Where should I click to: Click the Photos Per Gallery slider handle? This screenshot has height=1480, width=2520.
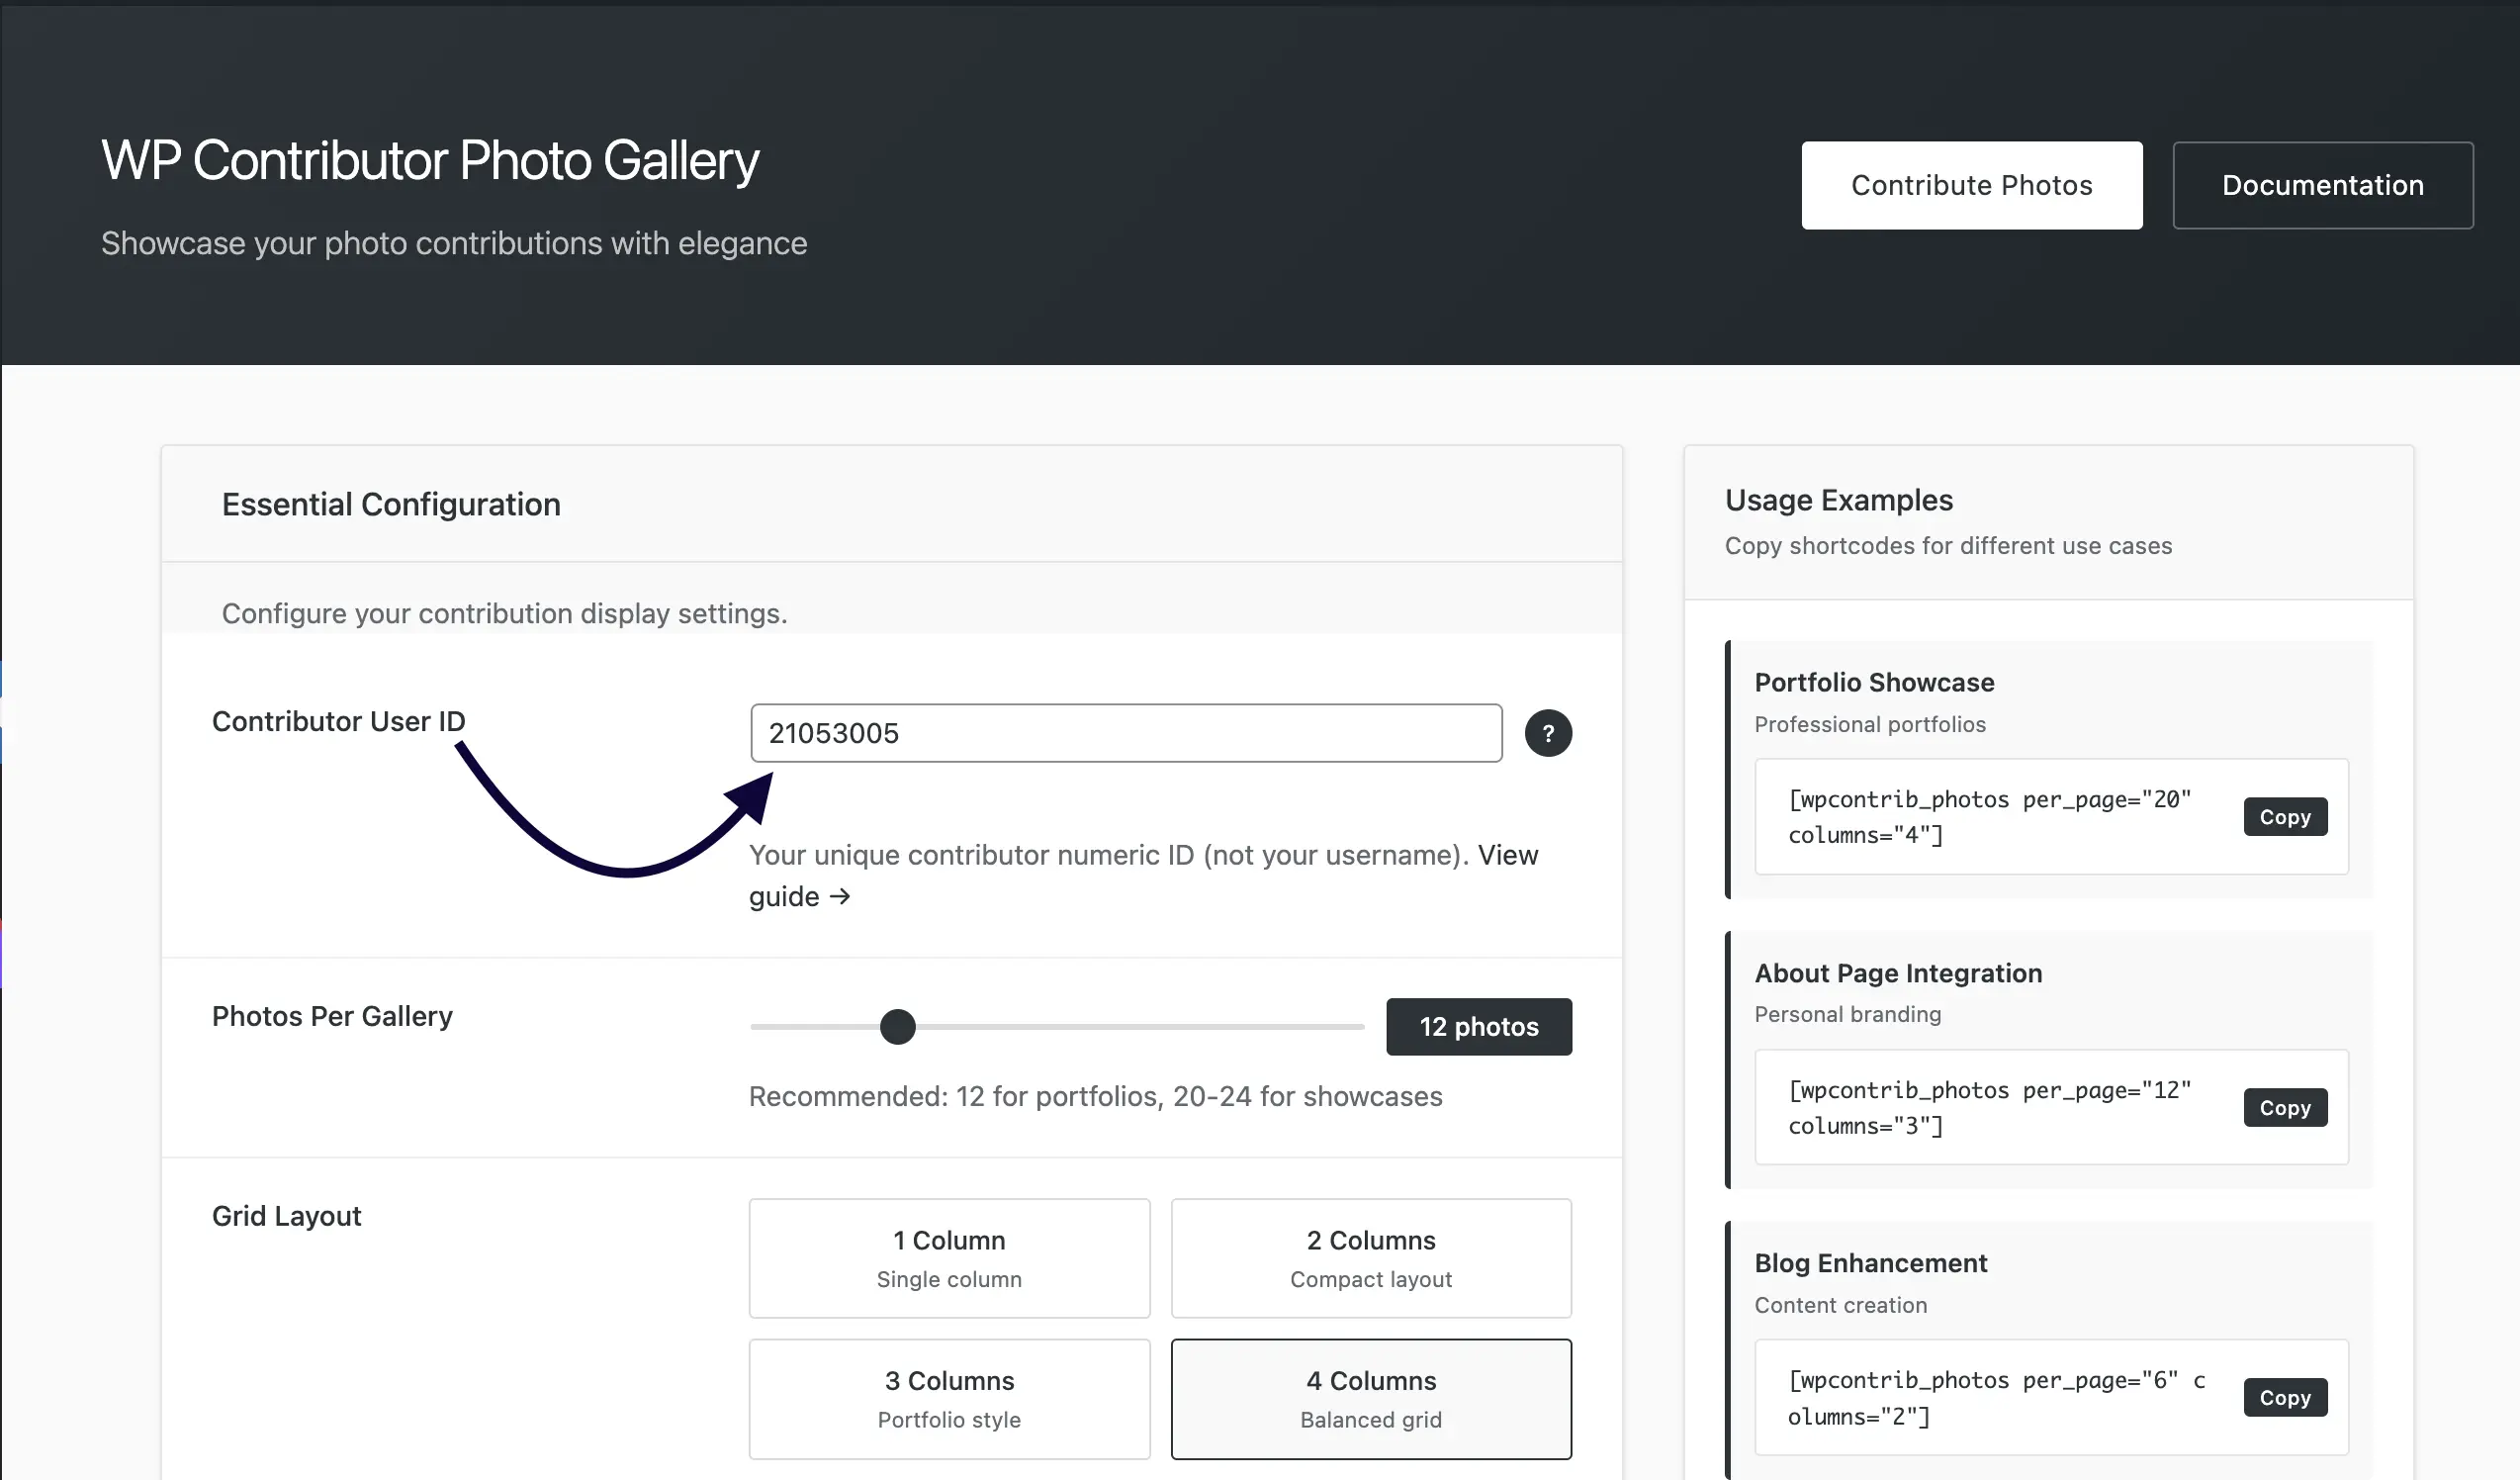click(897, 1027)
